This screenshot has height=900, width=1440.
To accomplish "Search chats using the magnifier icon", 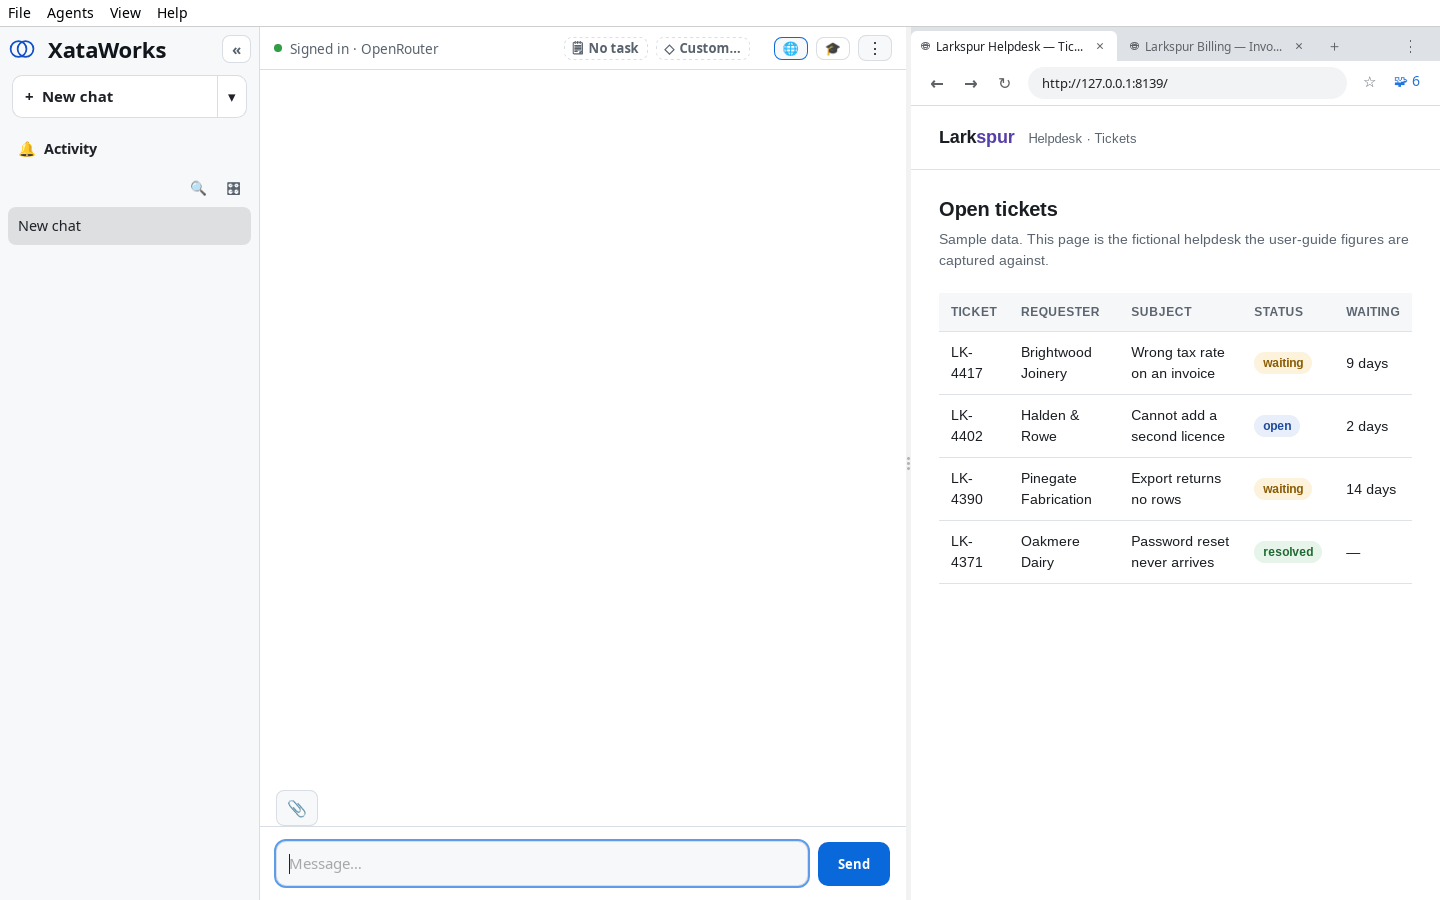I will tap(198, 188).
